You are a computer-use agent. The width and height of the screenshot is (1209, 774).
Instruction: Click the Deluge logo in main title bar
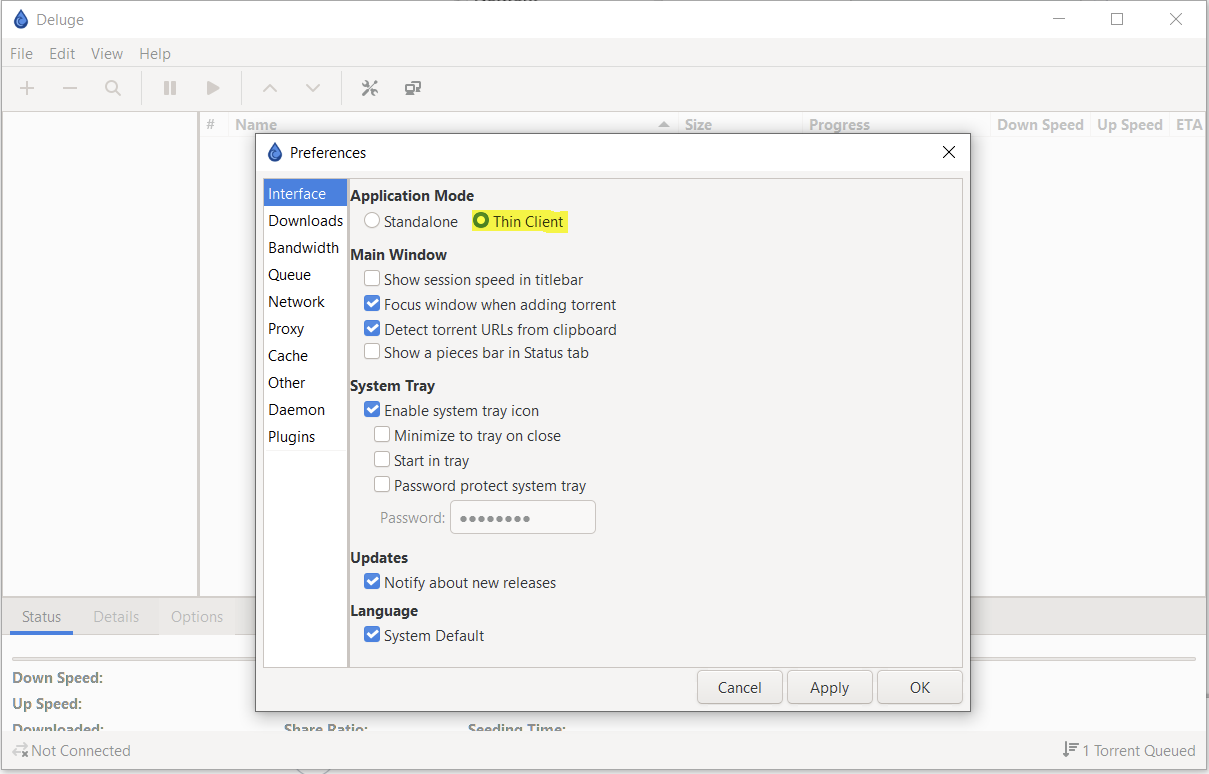[21, 19]
